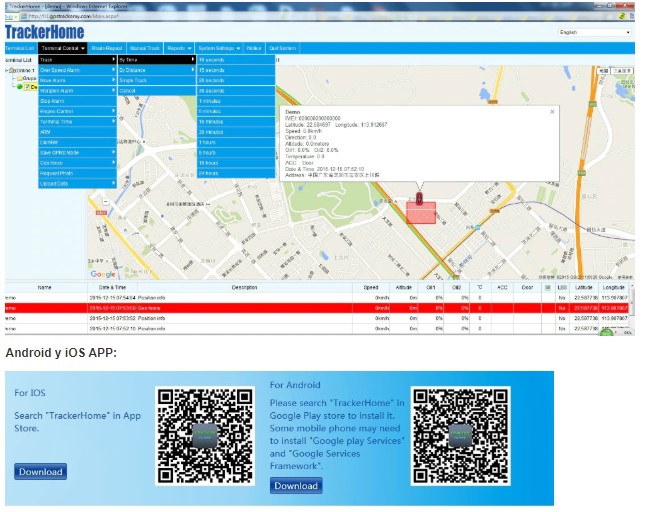648x512 pixels.
Task: Expand the Upload Data submenu
Action: pyautogui.click(x=78, y=184)
